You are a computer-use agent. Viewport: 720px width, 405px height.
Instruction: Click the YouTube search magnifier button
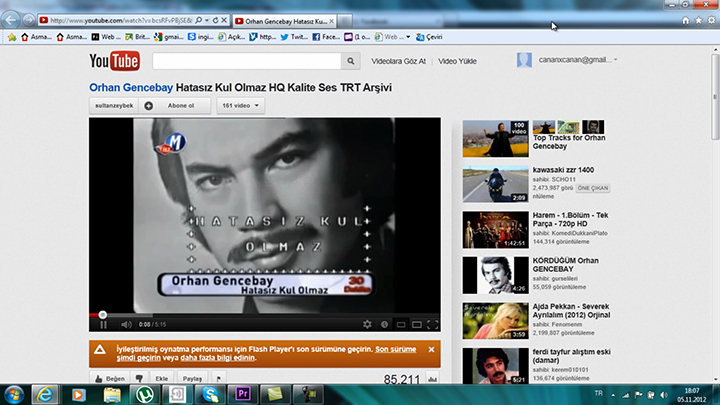click(351, 61)
